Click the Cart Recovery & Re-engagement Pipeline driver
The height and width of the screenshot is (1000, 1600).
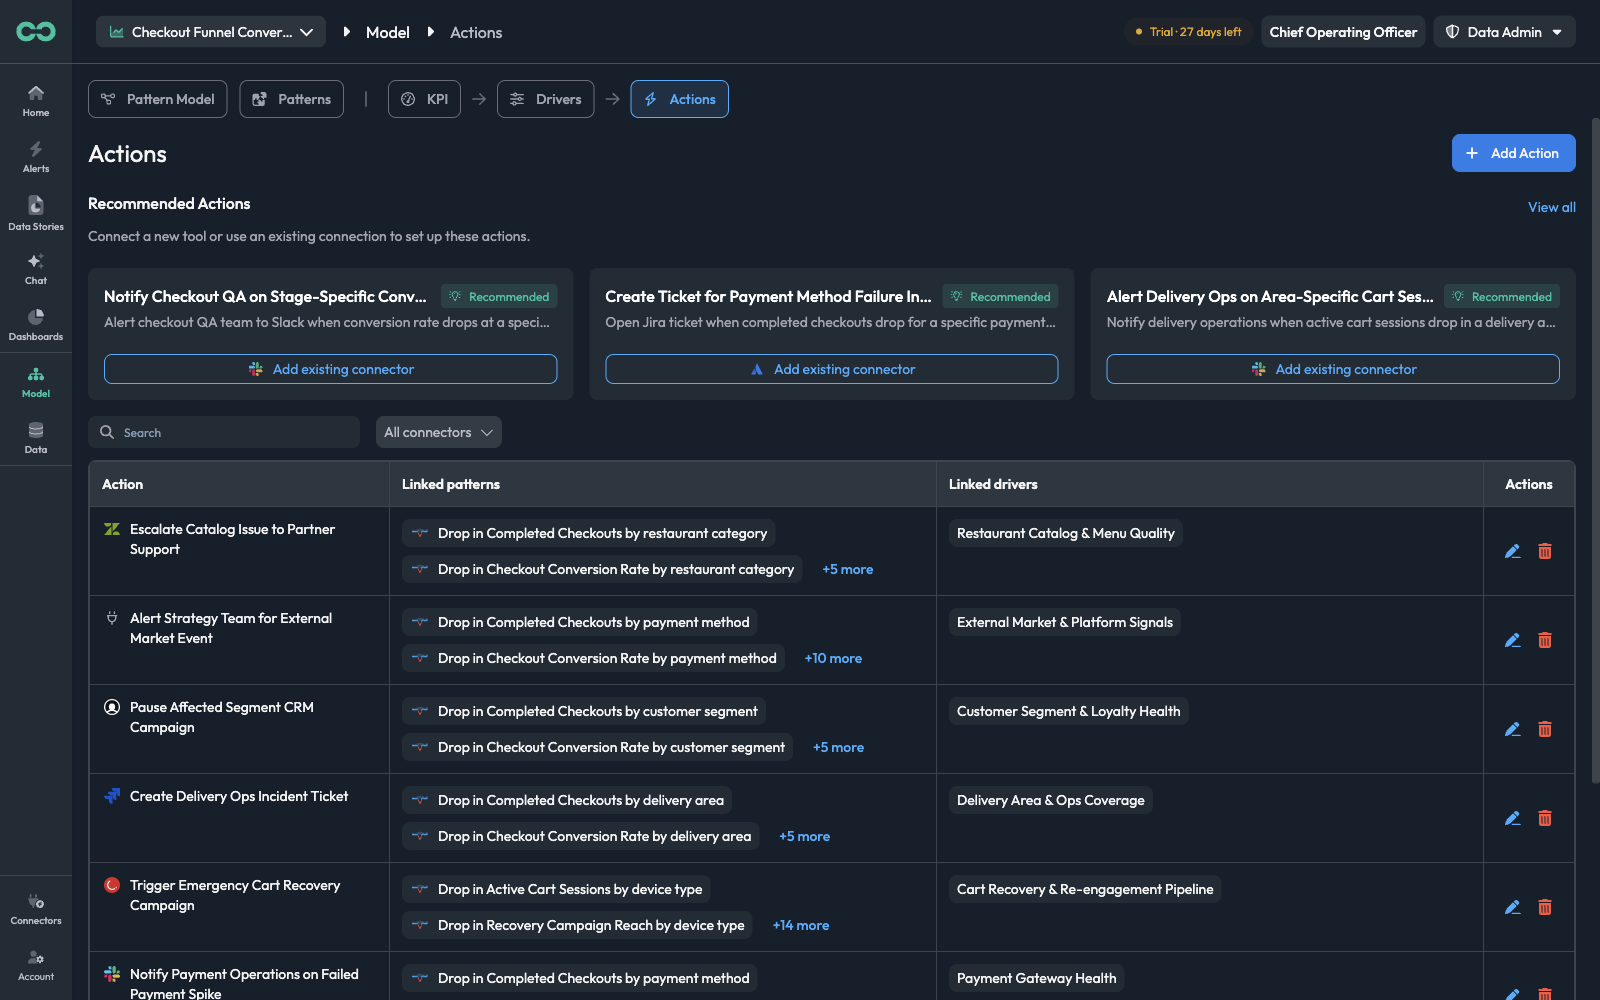(1085, 889)
